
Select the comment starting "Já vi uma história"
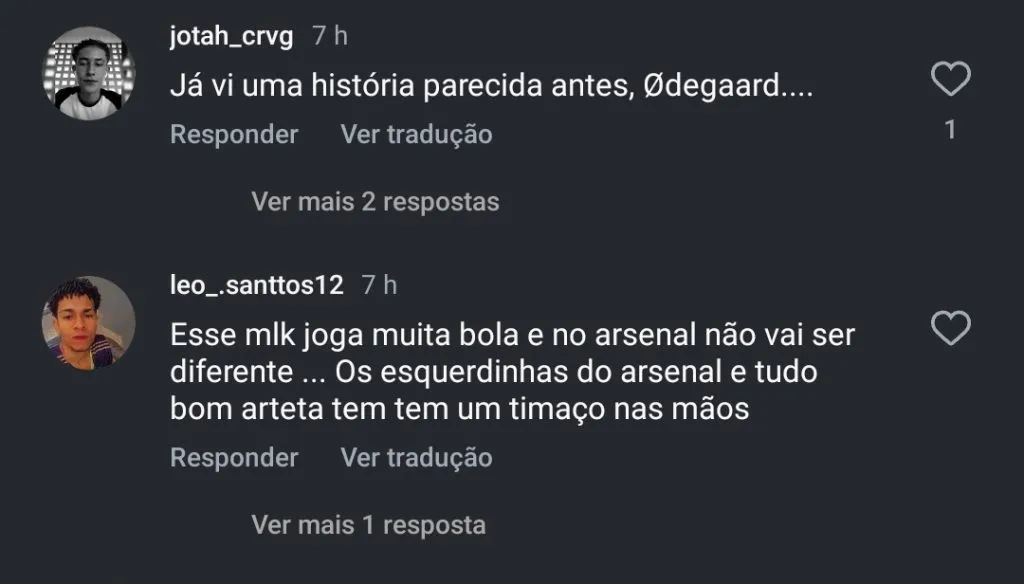[490, 87]
